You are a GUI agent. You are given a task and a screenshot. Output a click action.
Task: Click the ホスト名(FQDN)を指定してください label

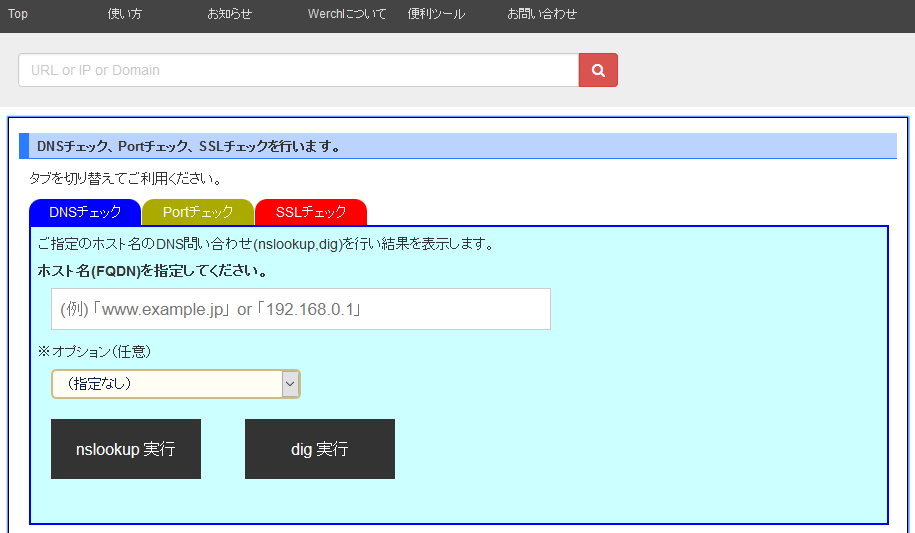click(x=152, y=271)
